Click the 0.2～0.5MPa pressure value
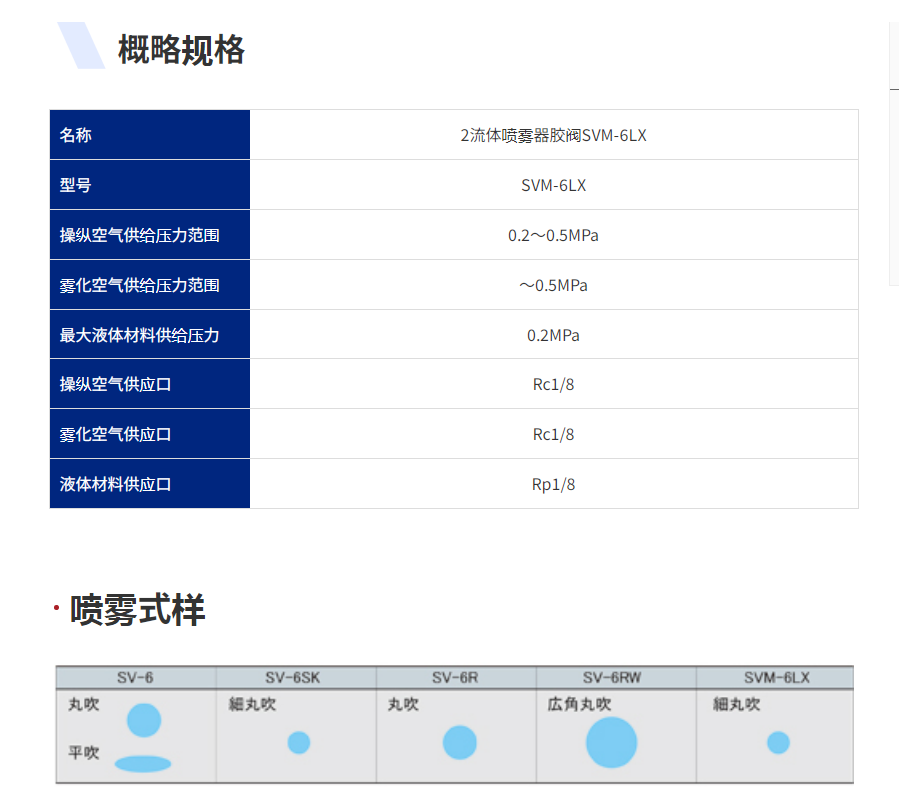The width and height of the screenshot is (899, 801). pos(553,236)
